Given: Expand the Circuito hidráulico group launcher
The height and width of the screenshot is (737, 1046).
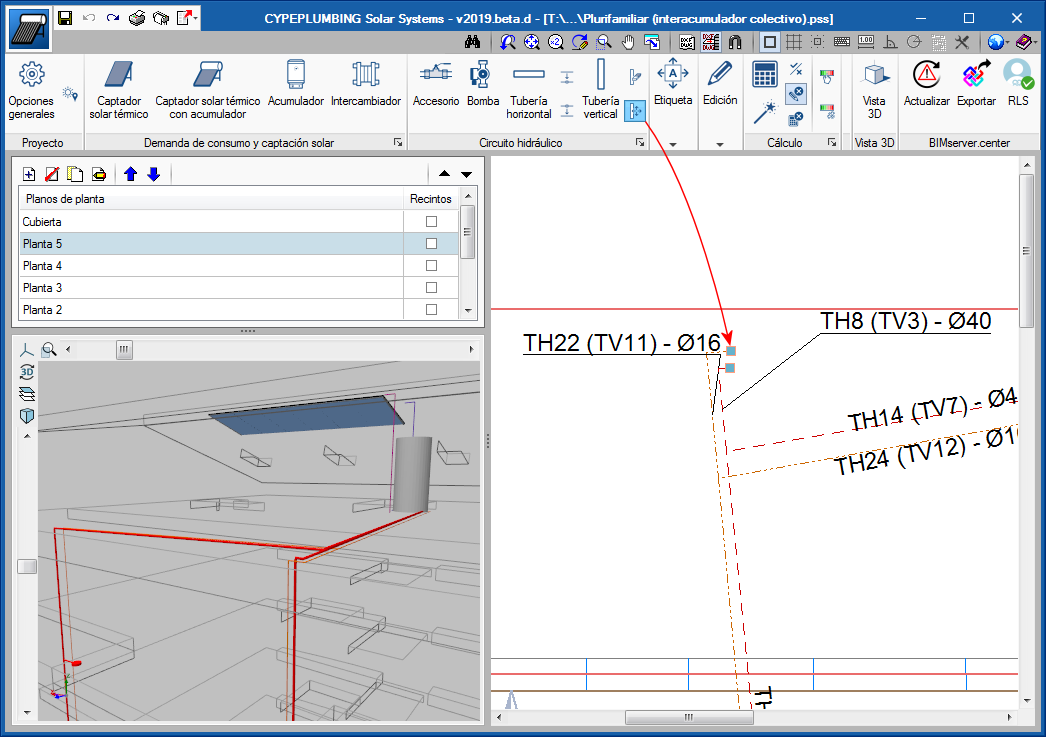Looking at the screenshot, I should coord(640,142).
